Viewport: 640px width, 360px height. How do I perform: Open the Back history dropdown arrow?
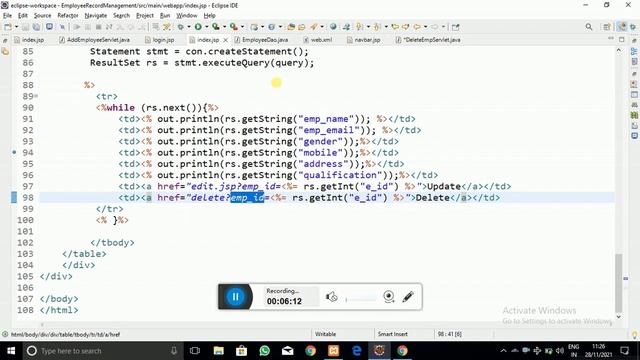[425, 27]
